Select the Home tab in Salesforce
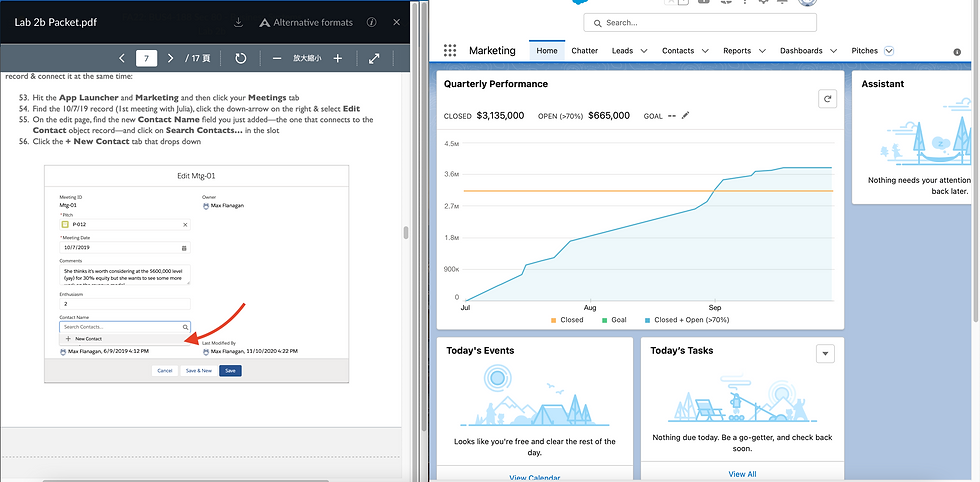This screenshot has width=980, height=482. coord(547,51)
